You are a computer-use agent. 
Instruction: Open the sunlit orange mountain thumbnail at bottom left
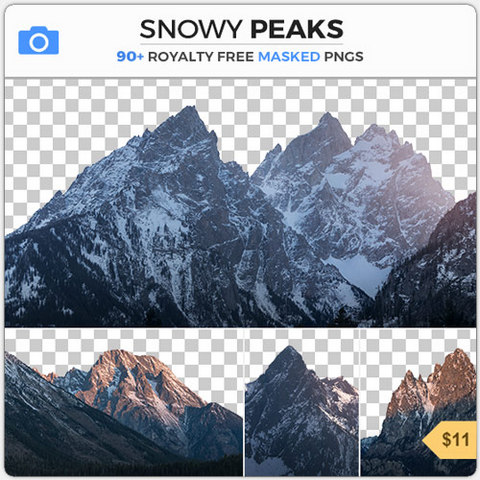click(x=124, y=402)
